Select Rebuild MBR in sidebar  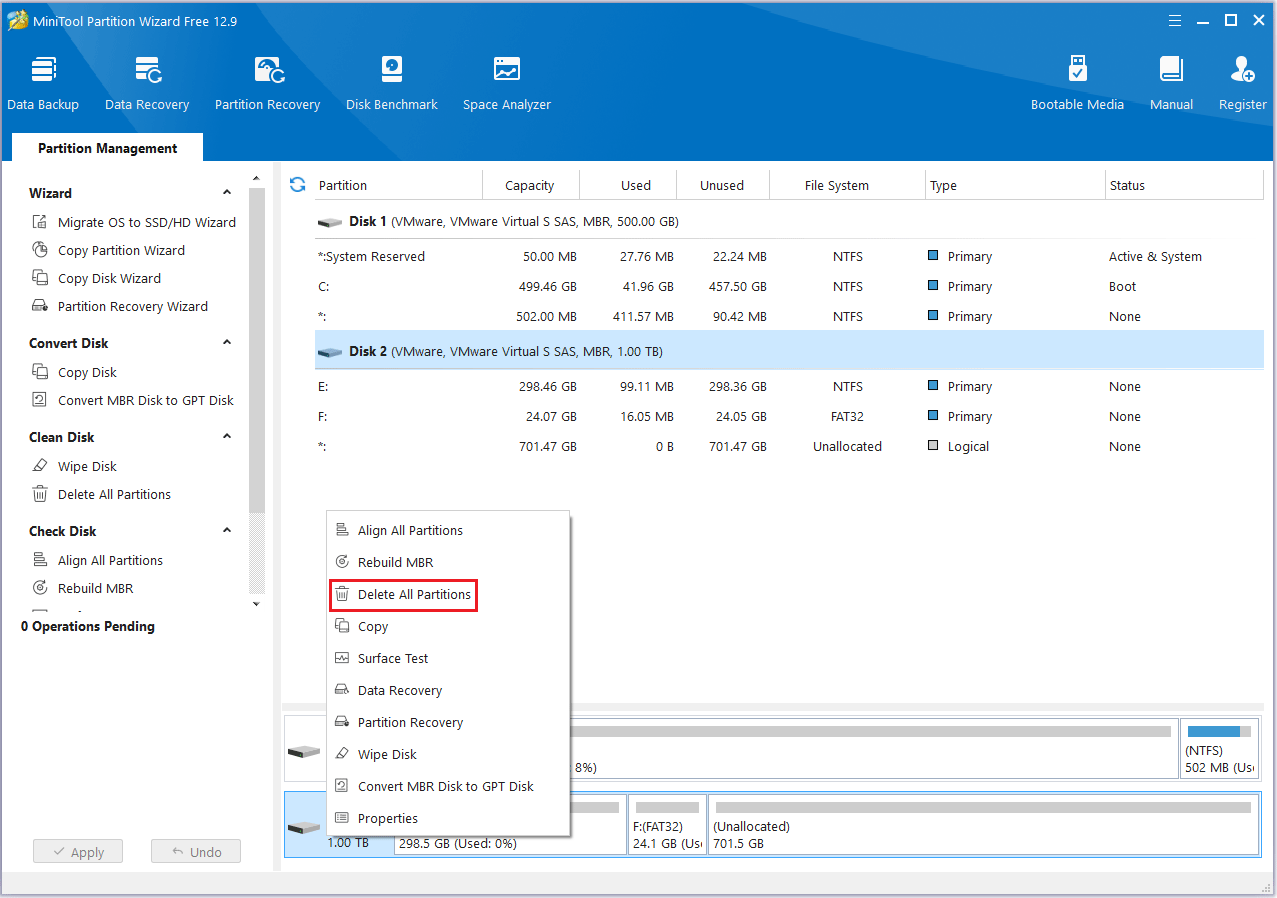tap(83, 588)
